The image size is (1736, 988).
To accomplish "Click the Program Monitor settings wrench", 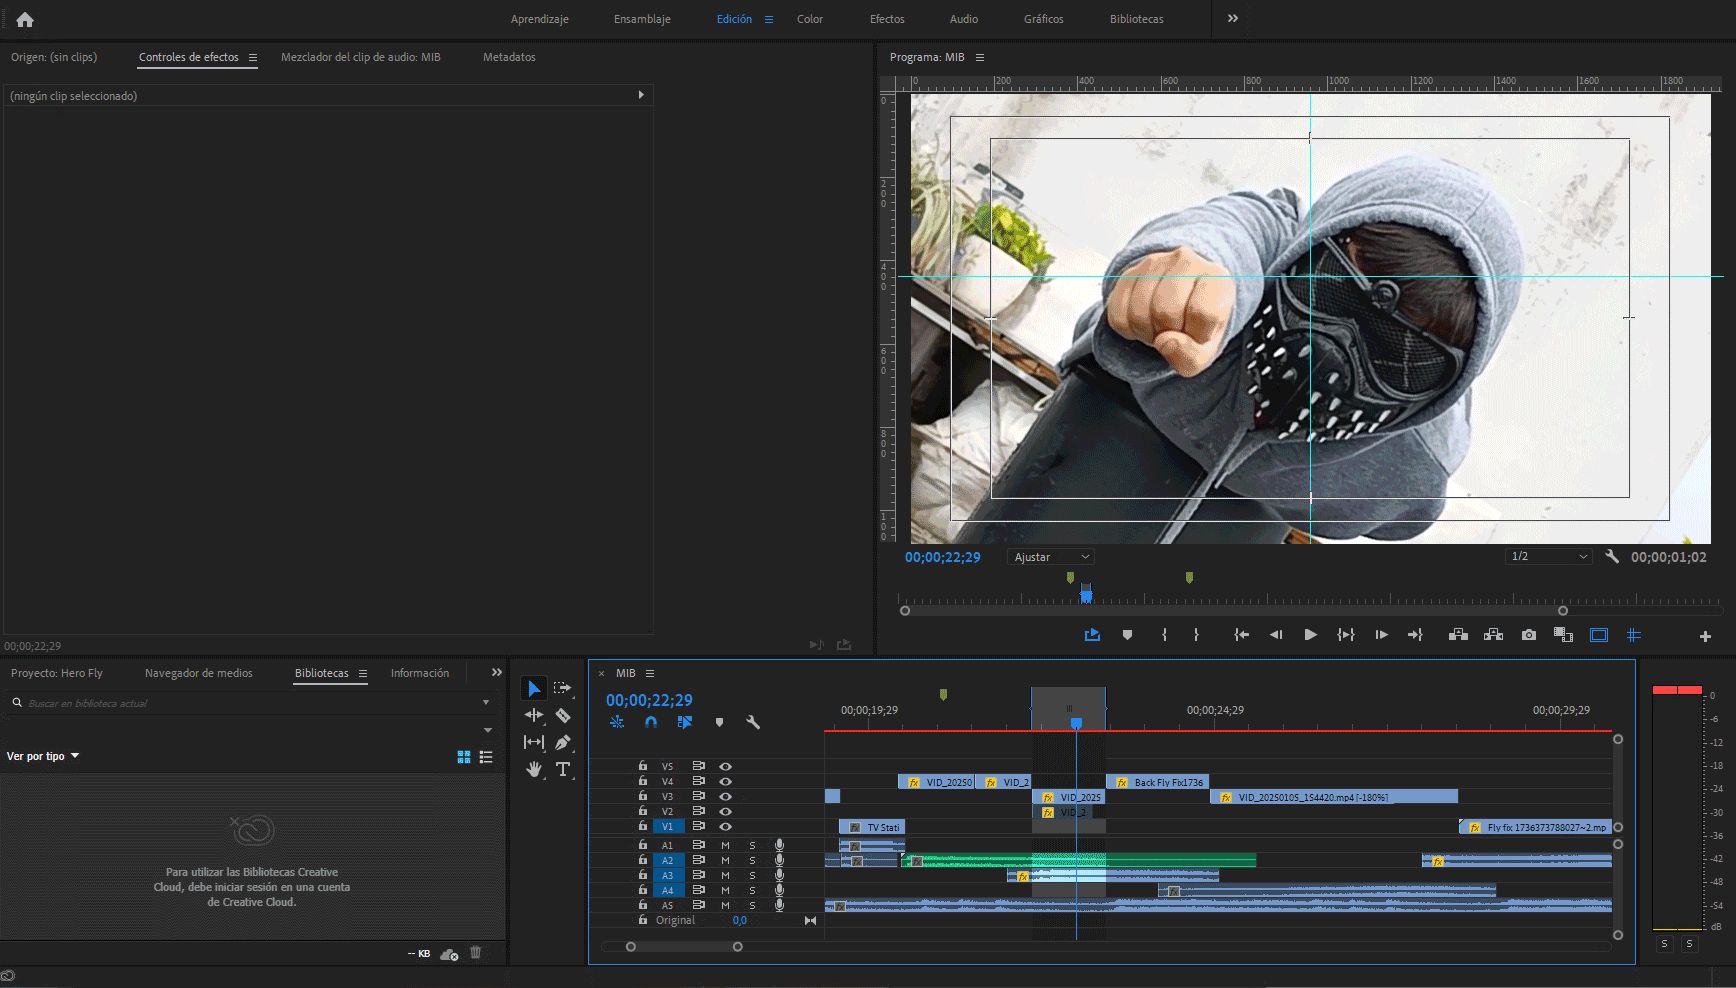I will [x=1612, y=557].
